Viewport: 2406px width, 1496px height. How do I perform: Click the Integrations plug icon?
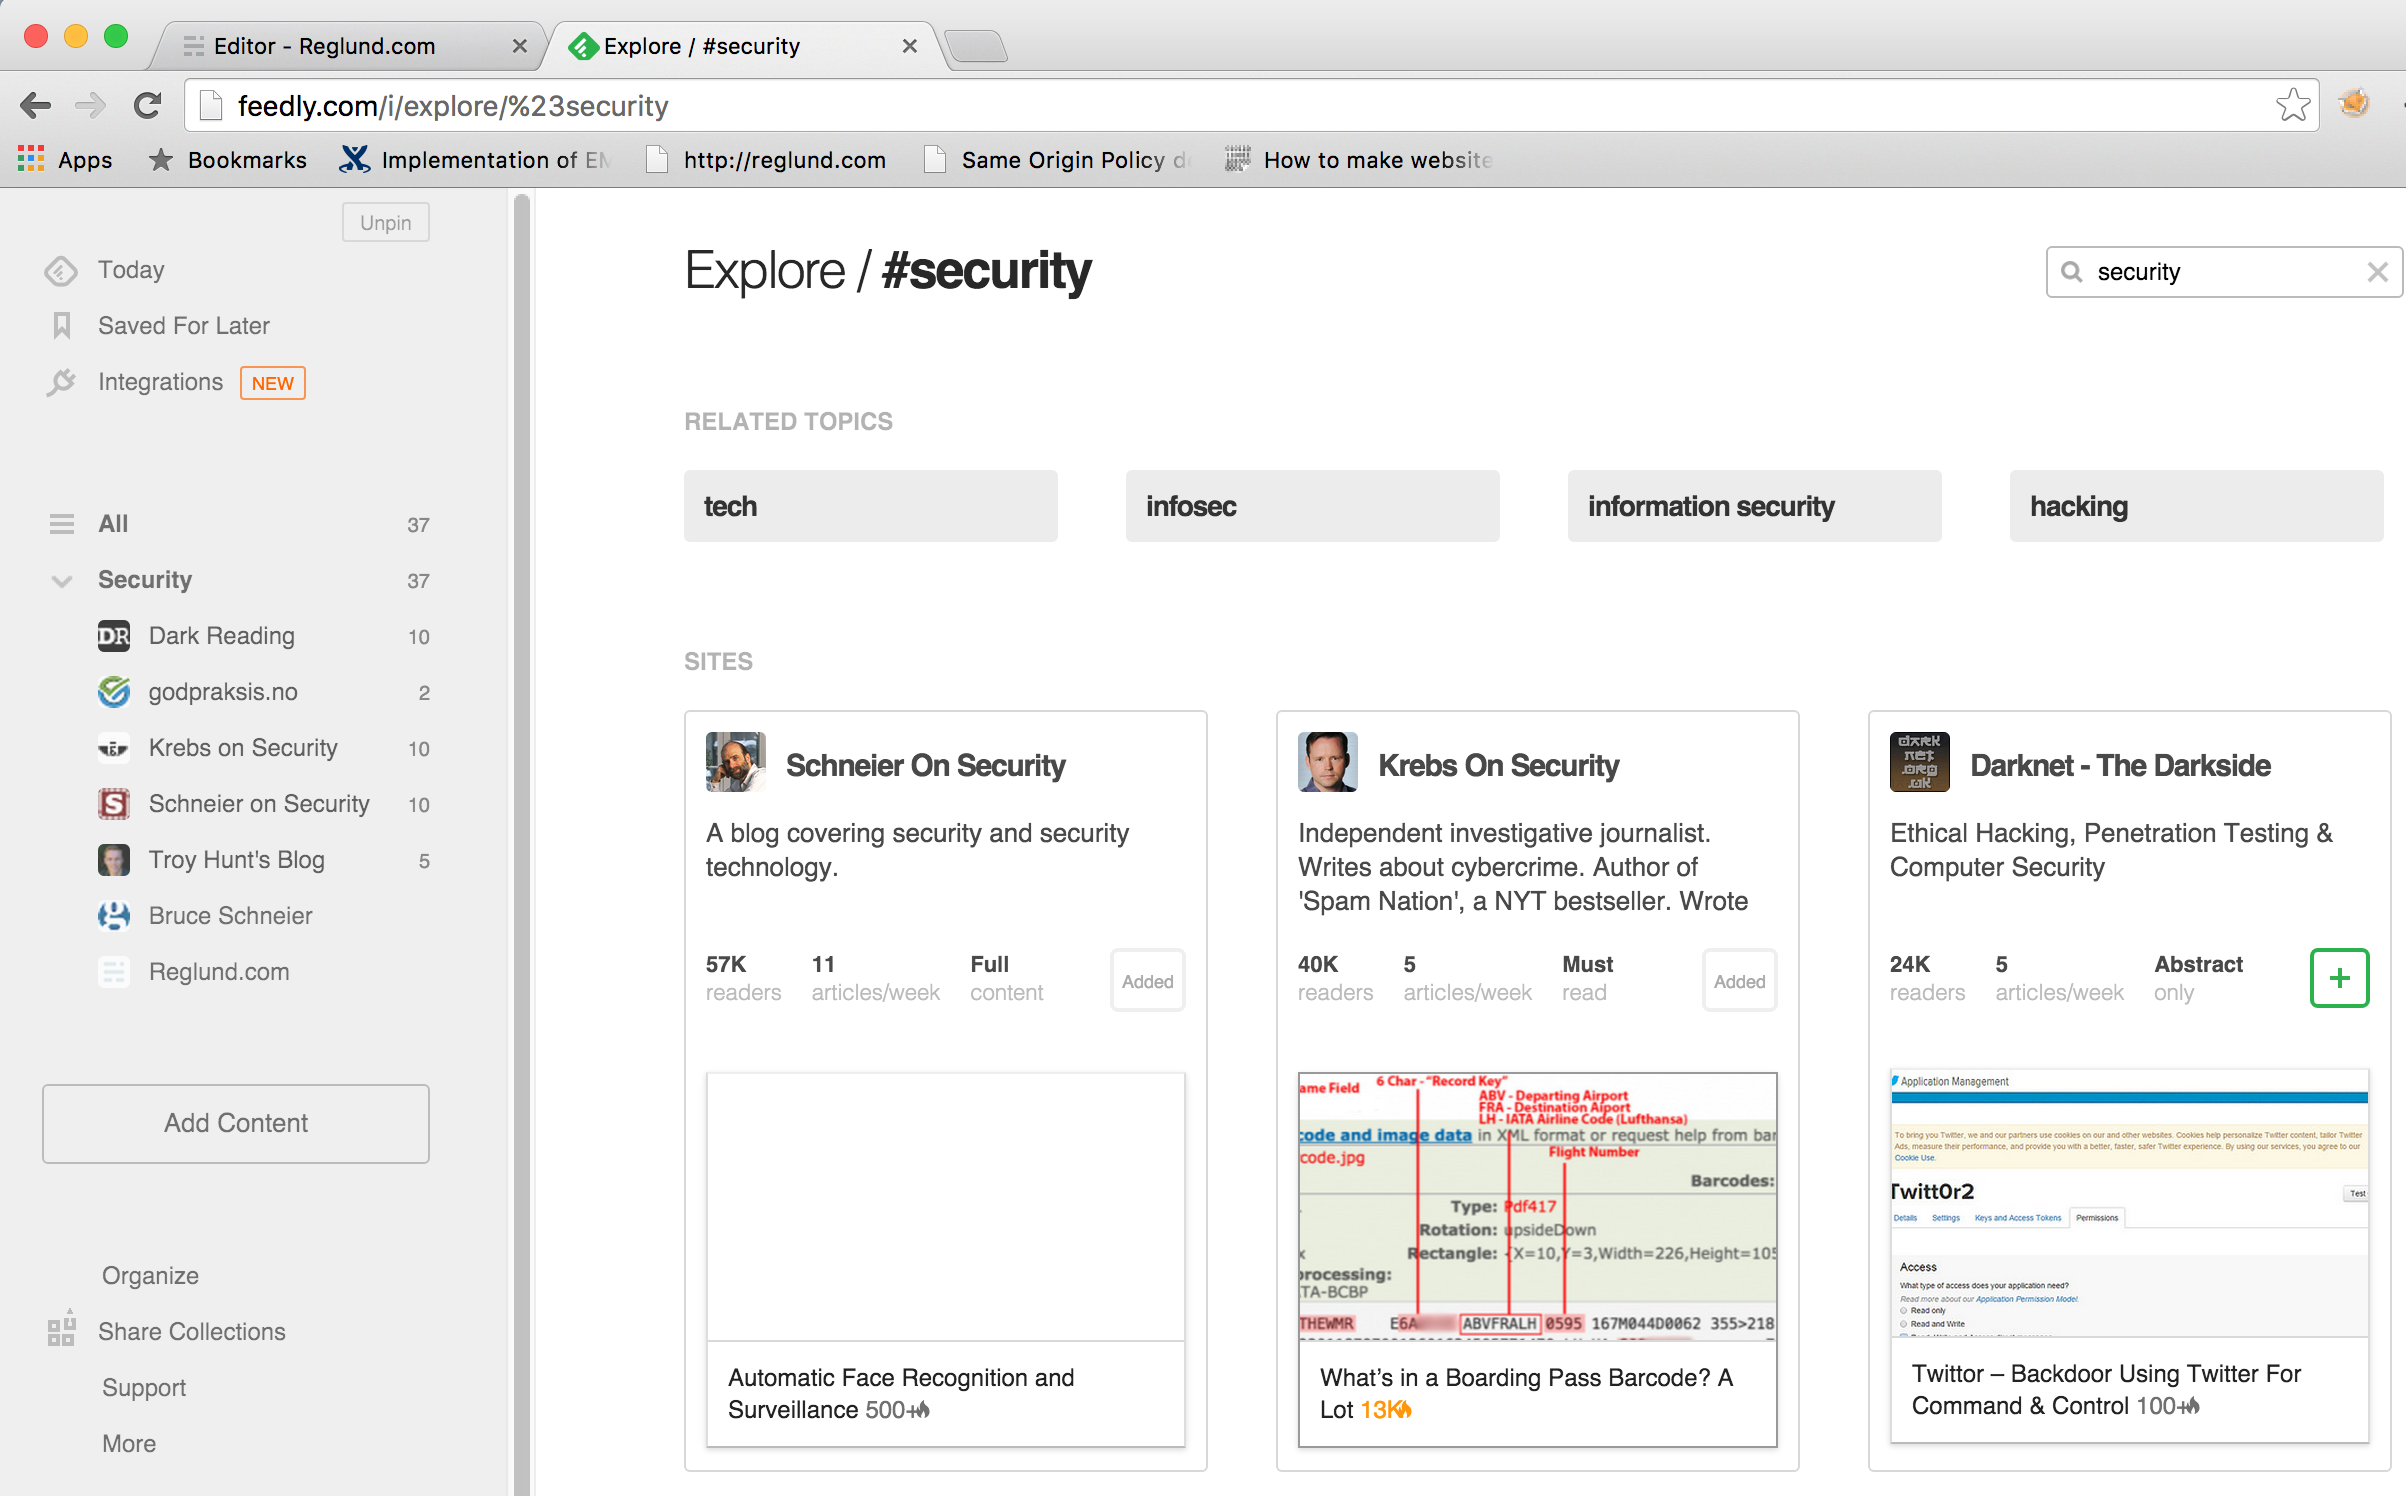coord(61,382)
